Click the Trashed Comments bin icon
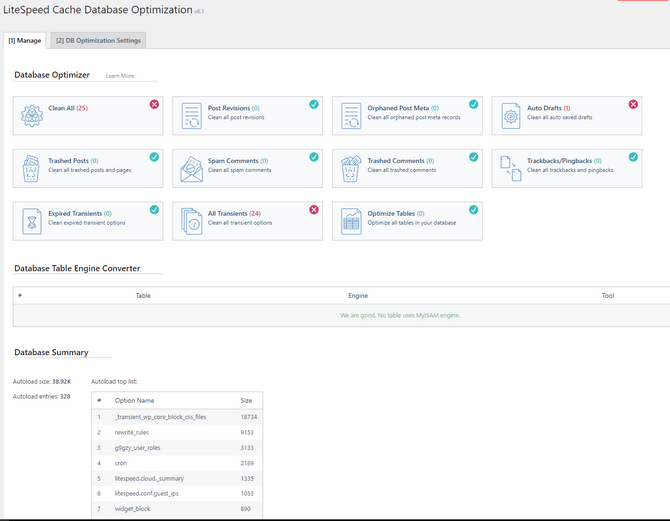 pos(351,168)
